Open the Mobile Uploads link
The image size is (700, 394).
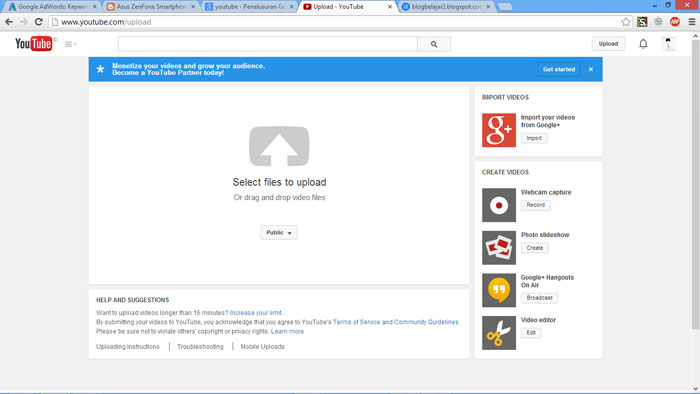[x=262, y=347]
